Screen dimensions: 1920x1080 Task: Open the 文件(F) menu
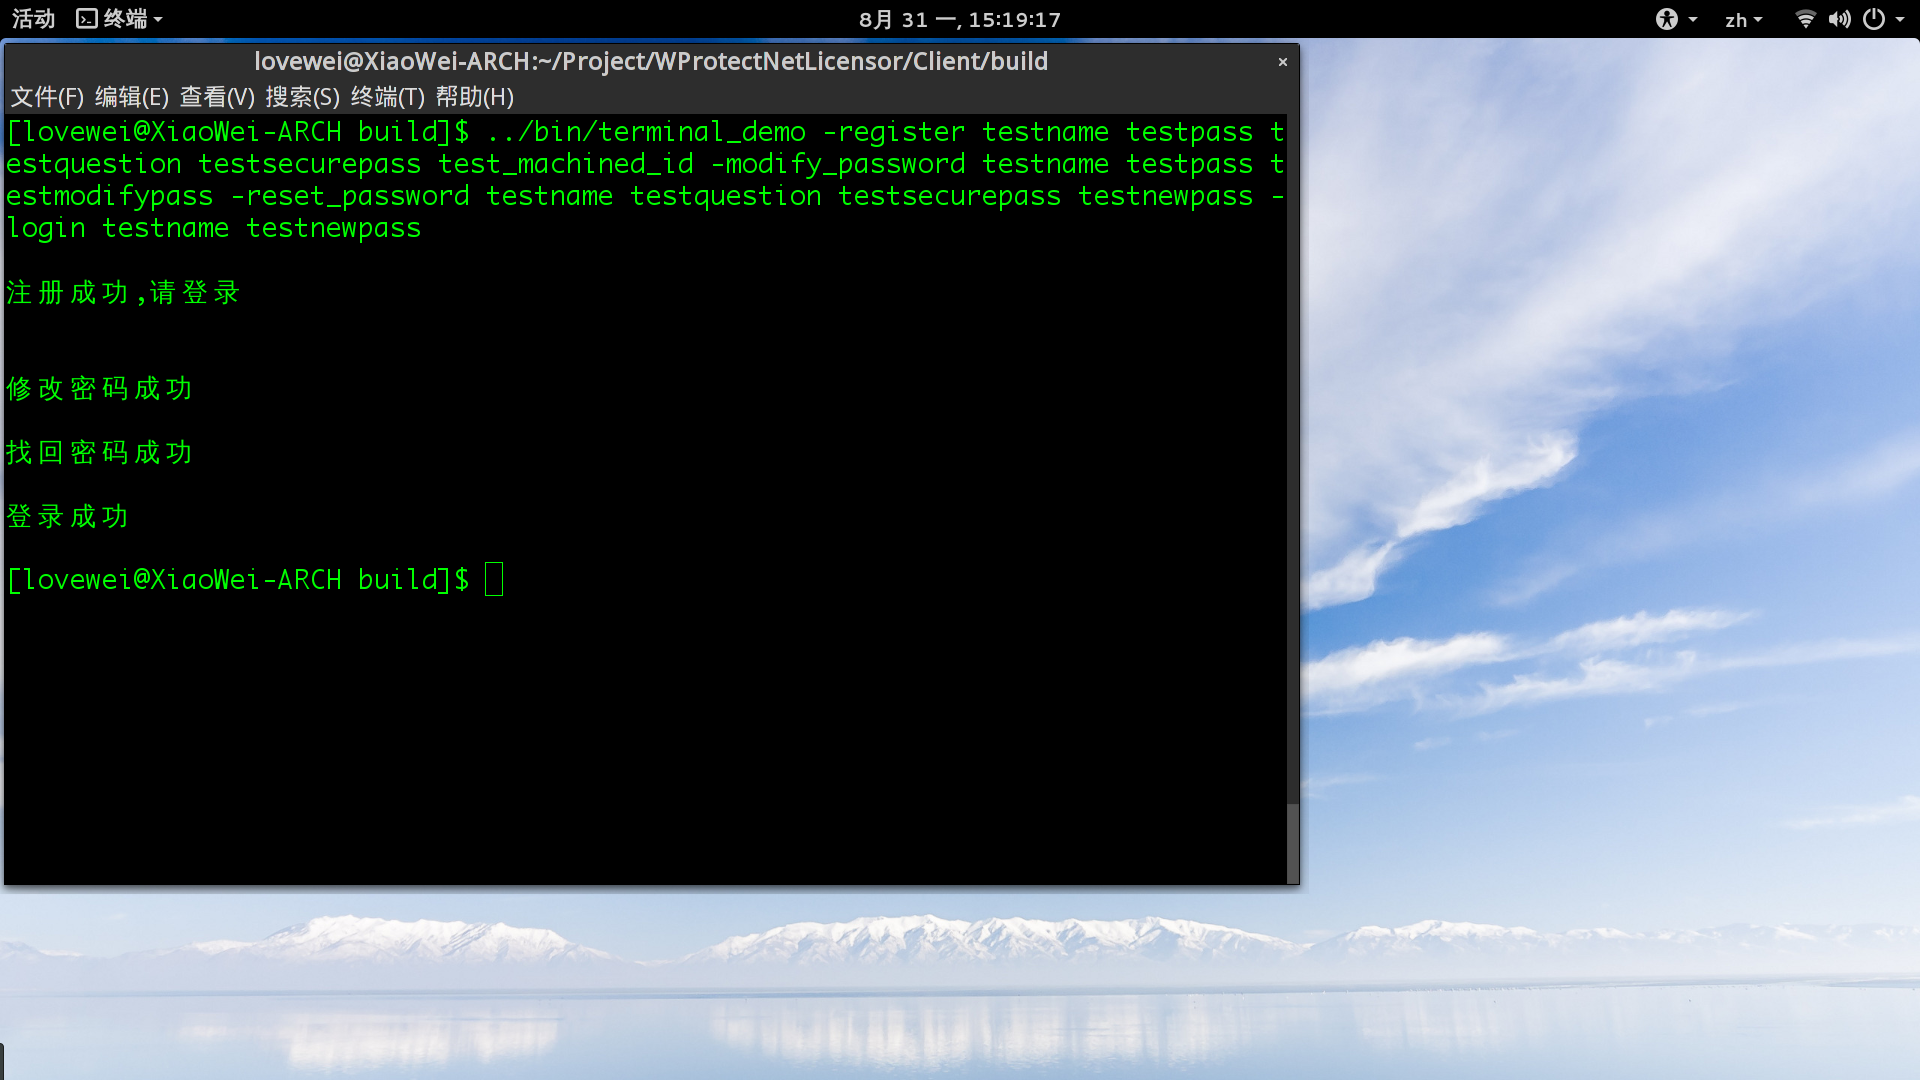47,97
